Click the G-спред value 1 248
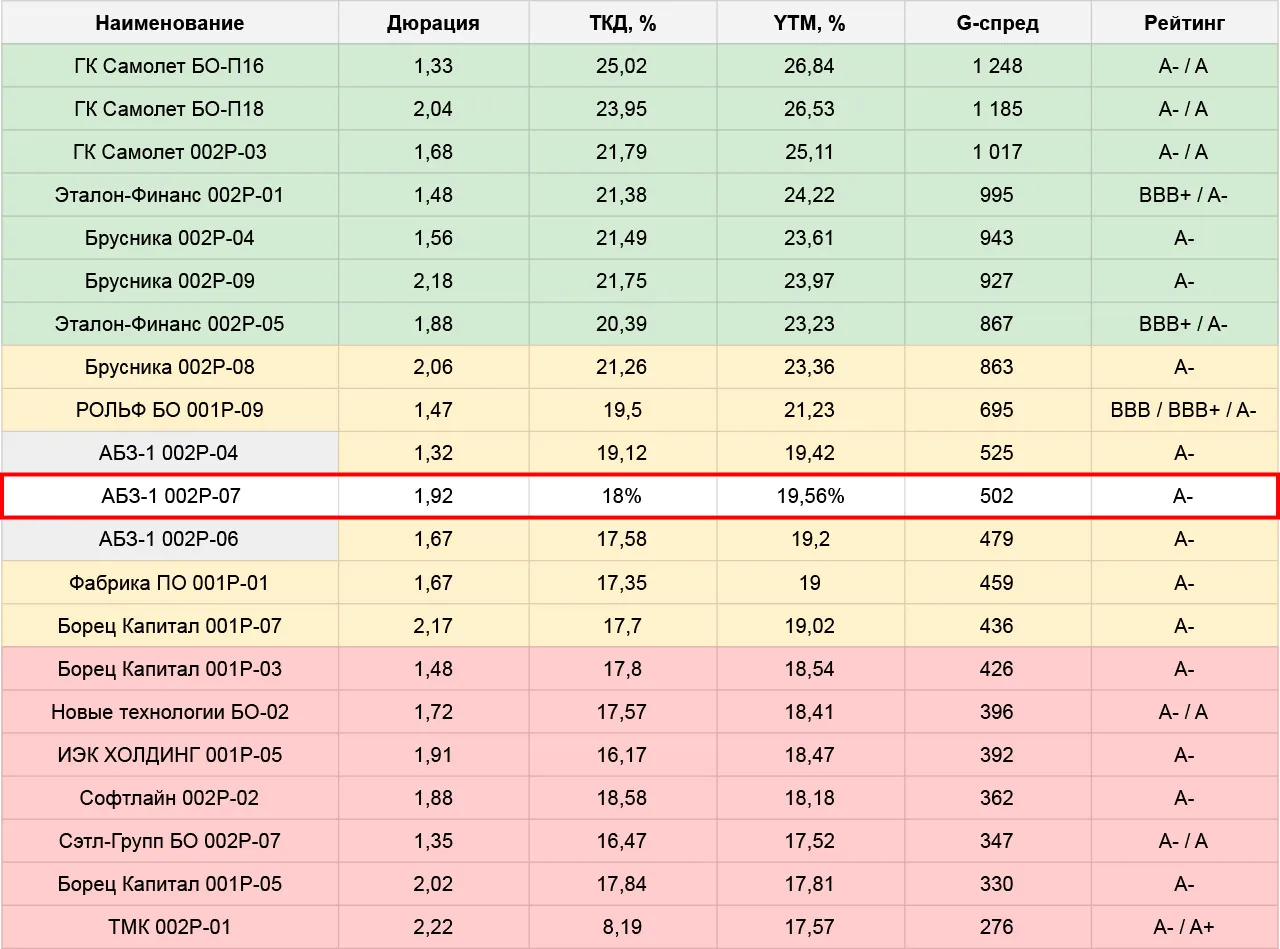Viewport: 1280px width, 949px height. point(998,66)
